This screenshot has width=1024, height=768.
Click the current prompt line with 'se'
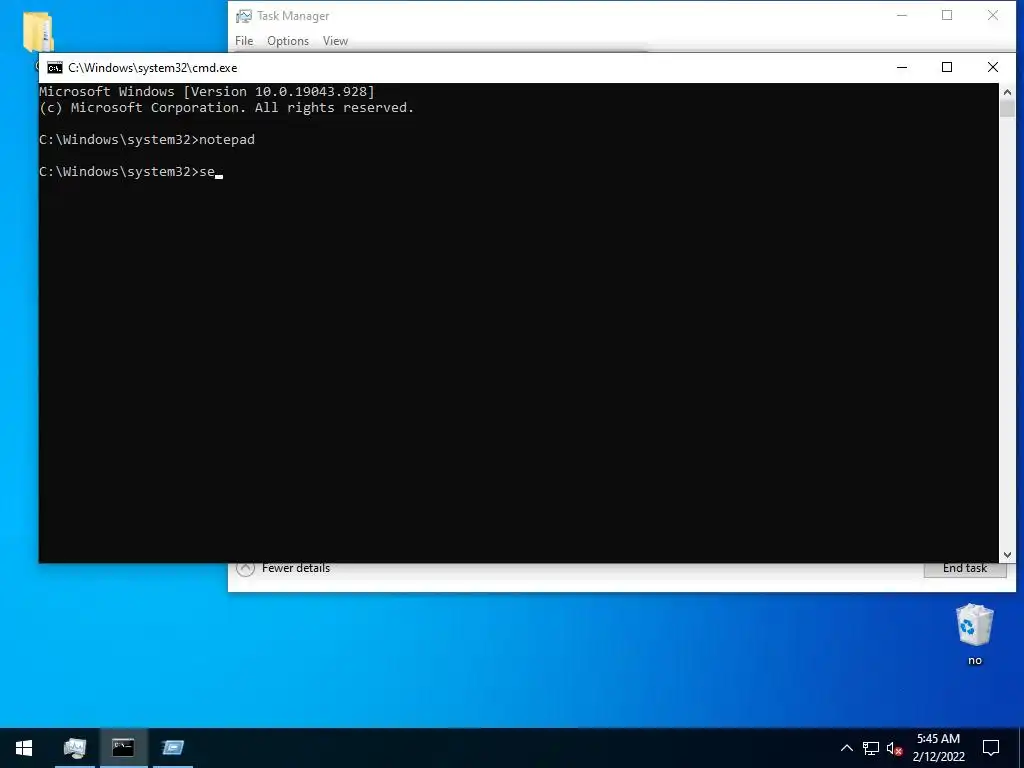[x=131, y=172]
